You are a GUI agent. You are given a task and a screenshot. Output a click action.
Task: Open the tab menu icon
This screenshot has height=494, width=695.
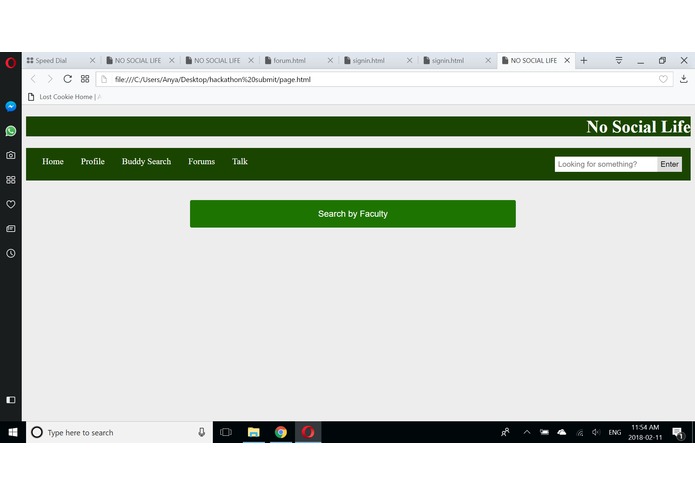click(619, 60)
